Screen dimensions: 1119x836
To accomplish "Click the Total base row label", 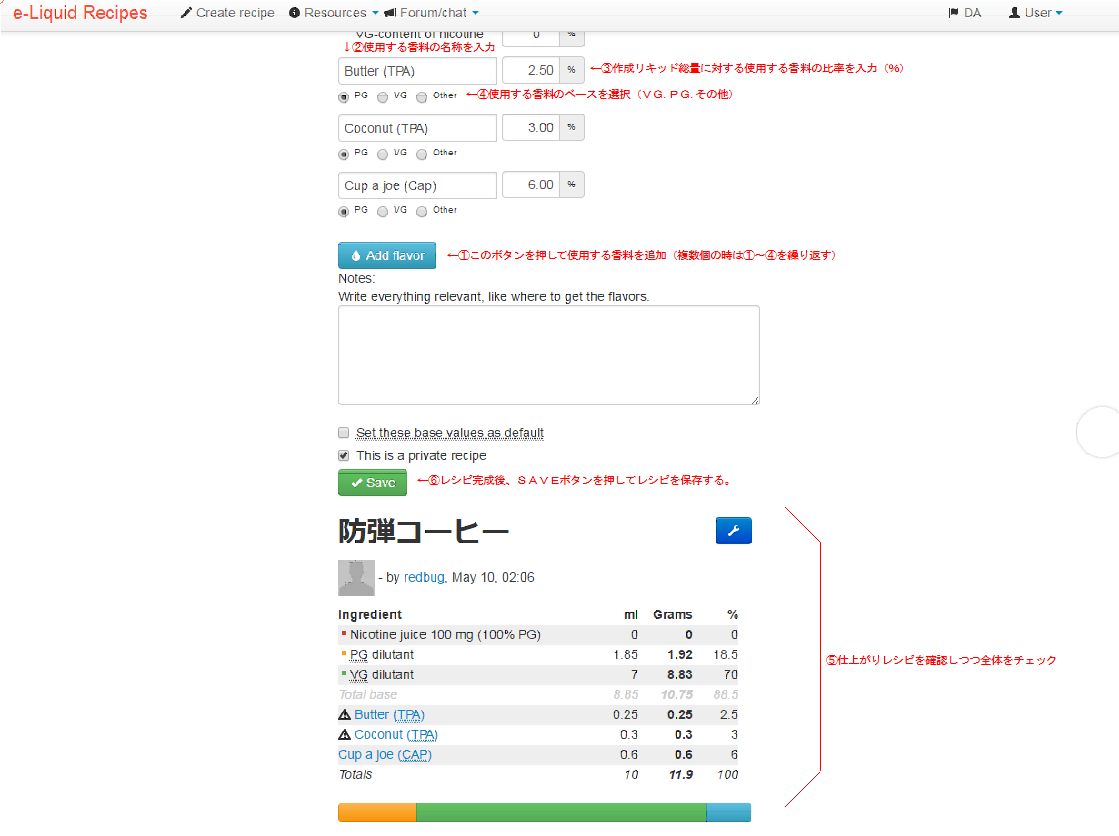I will (368, 695).
